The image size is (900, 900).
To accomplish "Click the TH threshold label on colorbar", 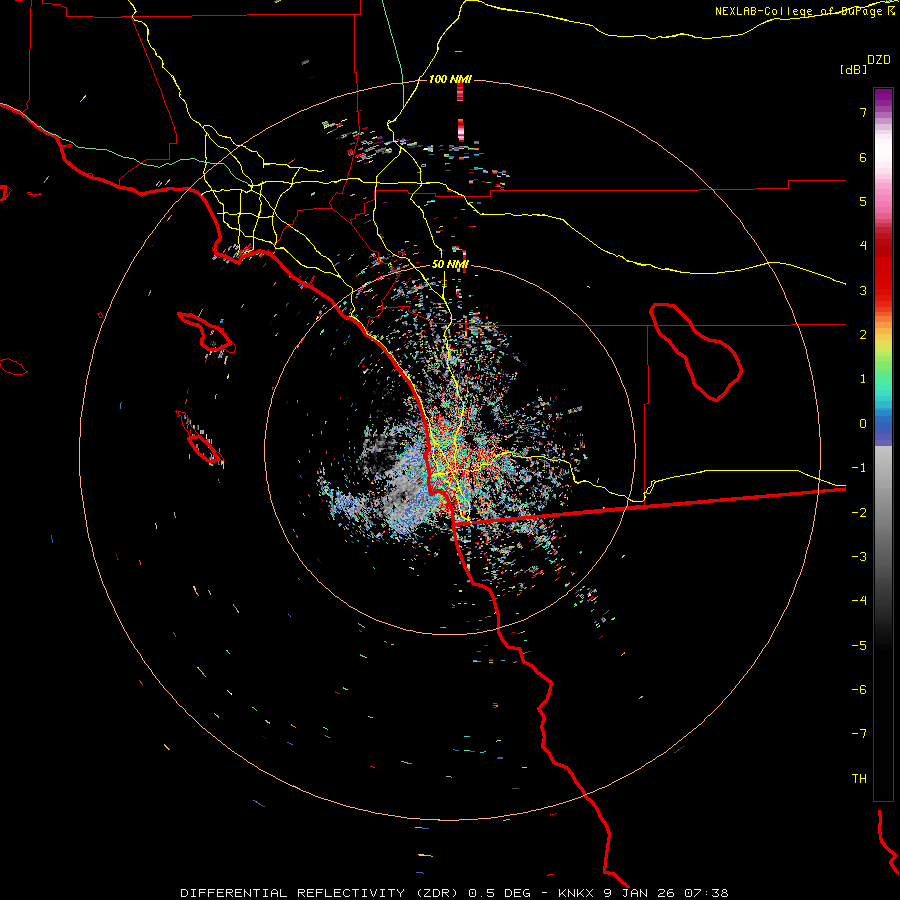I will (x=859, y=779).
